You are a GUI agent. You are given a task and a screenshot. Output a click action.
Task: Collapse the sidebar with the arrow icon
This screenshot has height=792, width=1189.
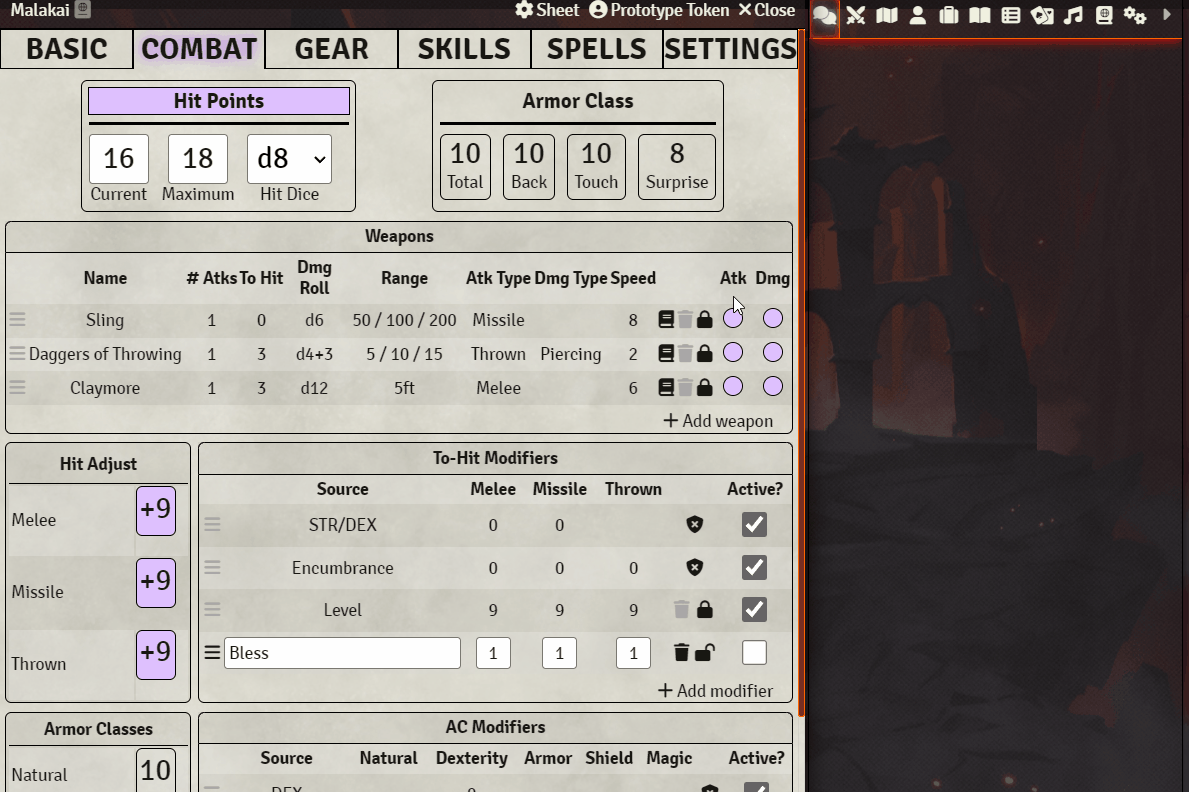pyautogui.click(x=1167, y=14)
